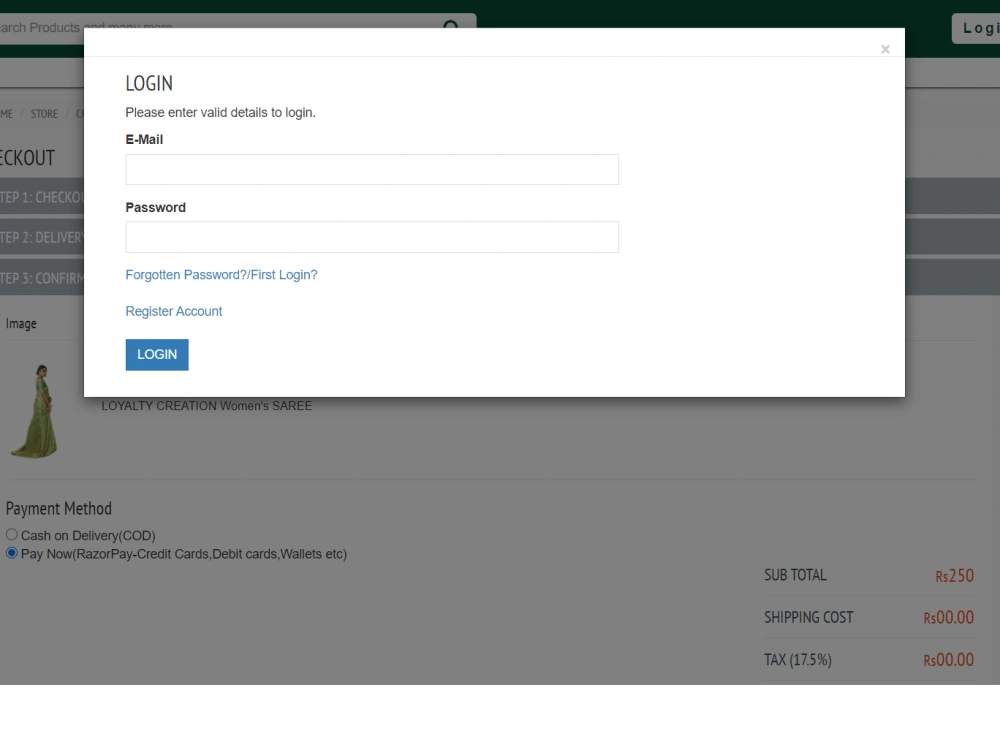1000x750 pixels.
Task: Expand Step 1: Checkout section
Action: click(x=42, y=196)
